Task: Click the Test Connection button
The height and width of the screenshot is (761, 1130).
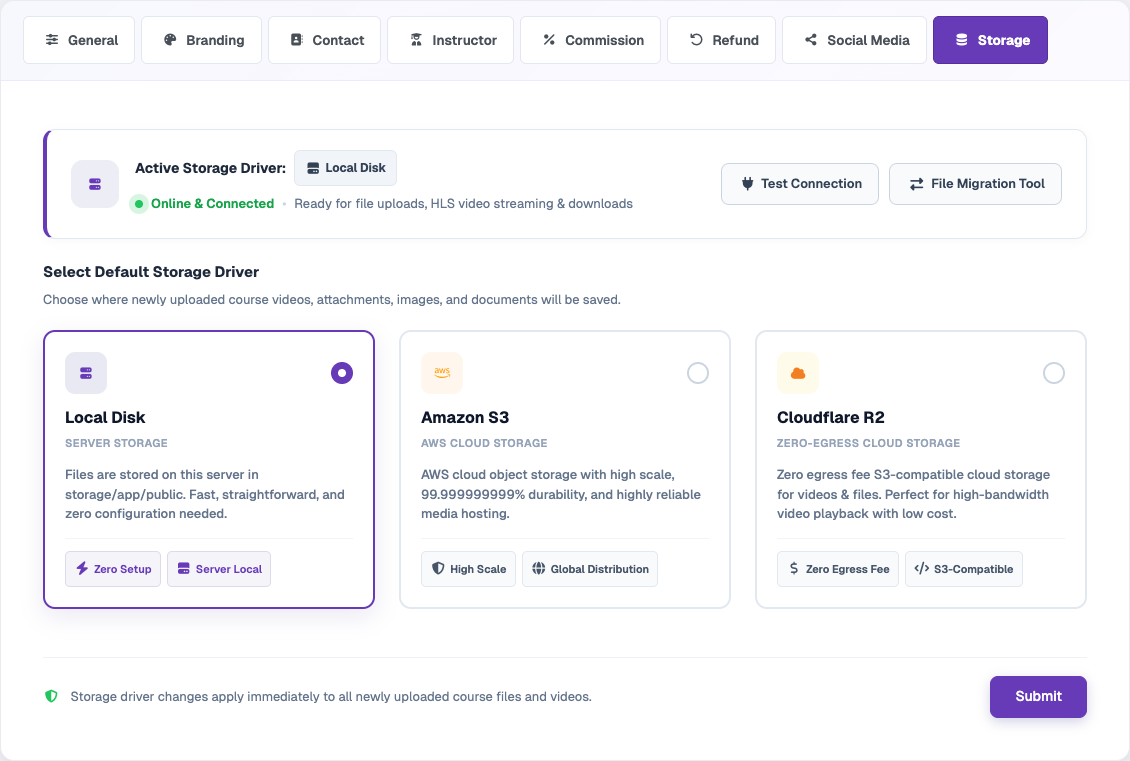Action: pos(800,184)
